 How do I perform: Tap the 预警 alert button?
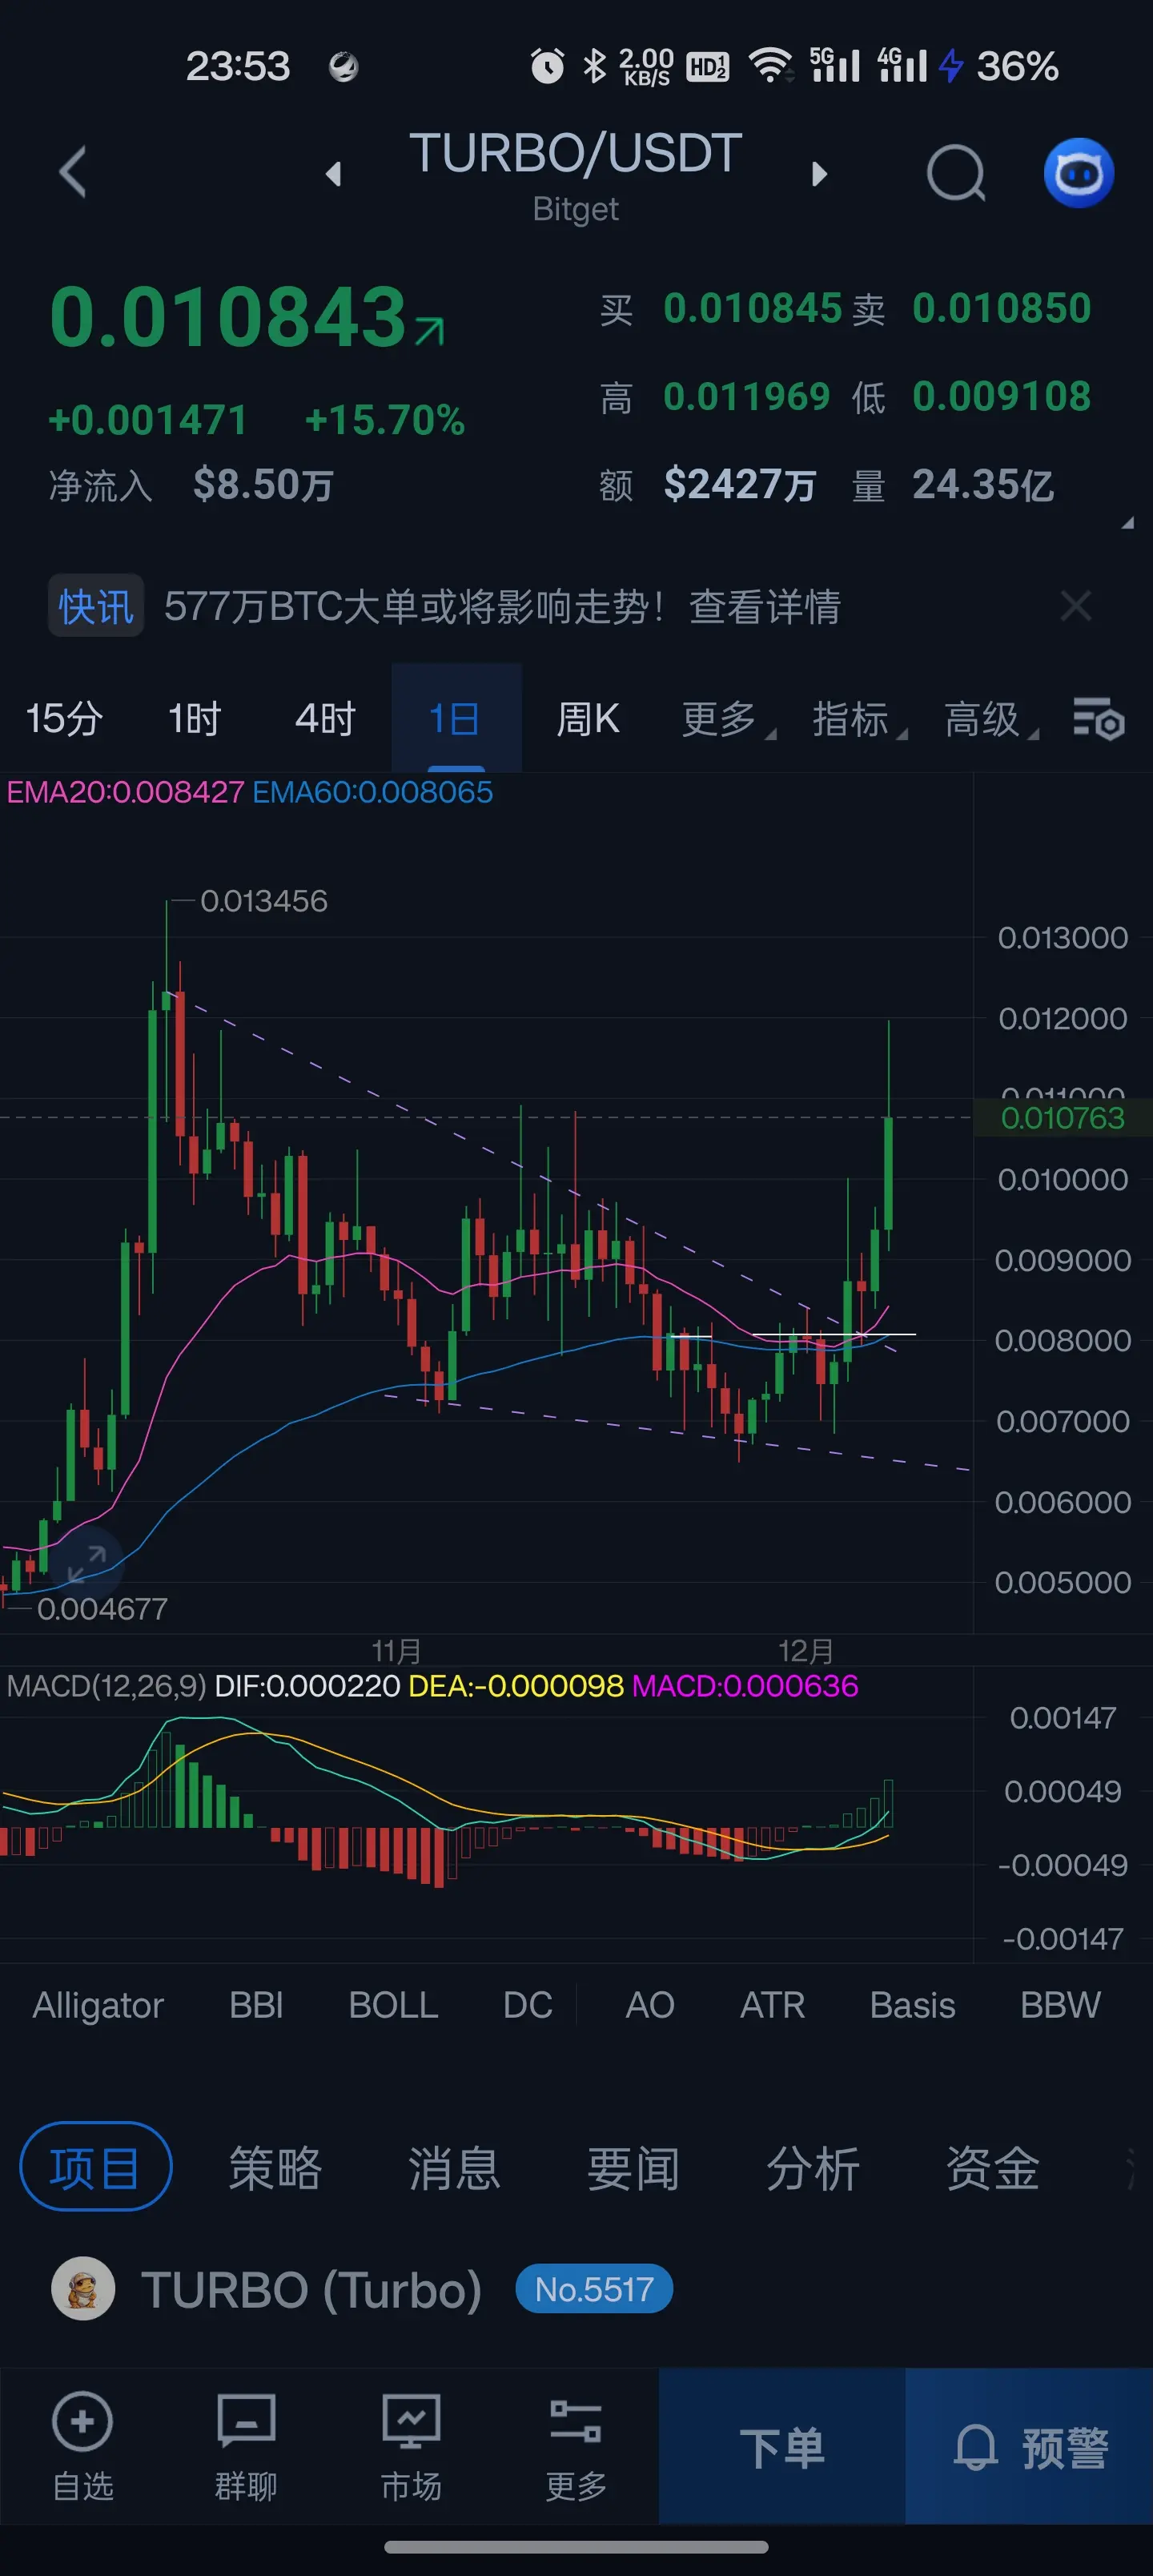1029,2446
